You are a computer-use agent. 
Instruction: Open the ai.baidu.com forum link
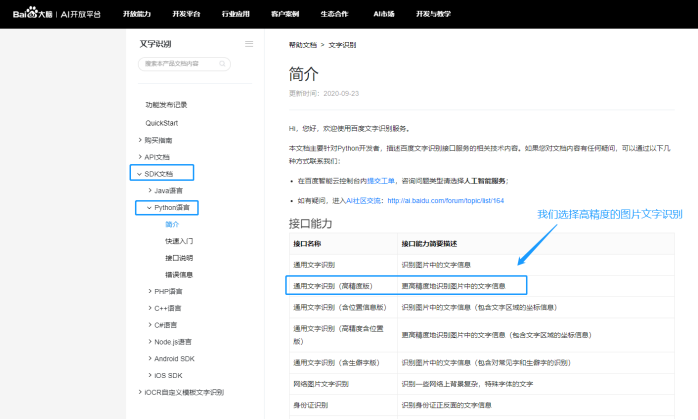(x=445, y=200)
